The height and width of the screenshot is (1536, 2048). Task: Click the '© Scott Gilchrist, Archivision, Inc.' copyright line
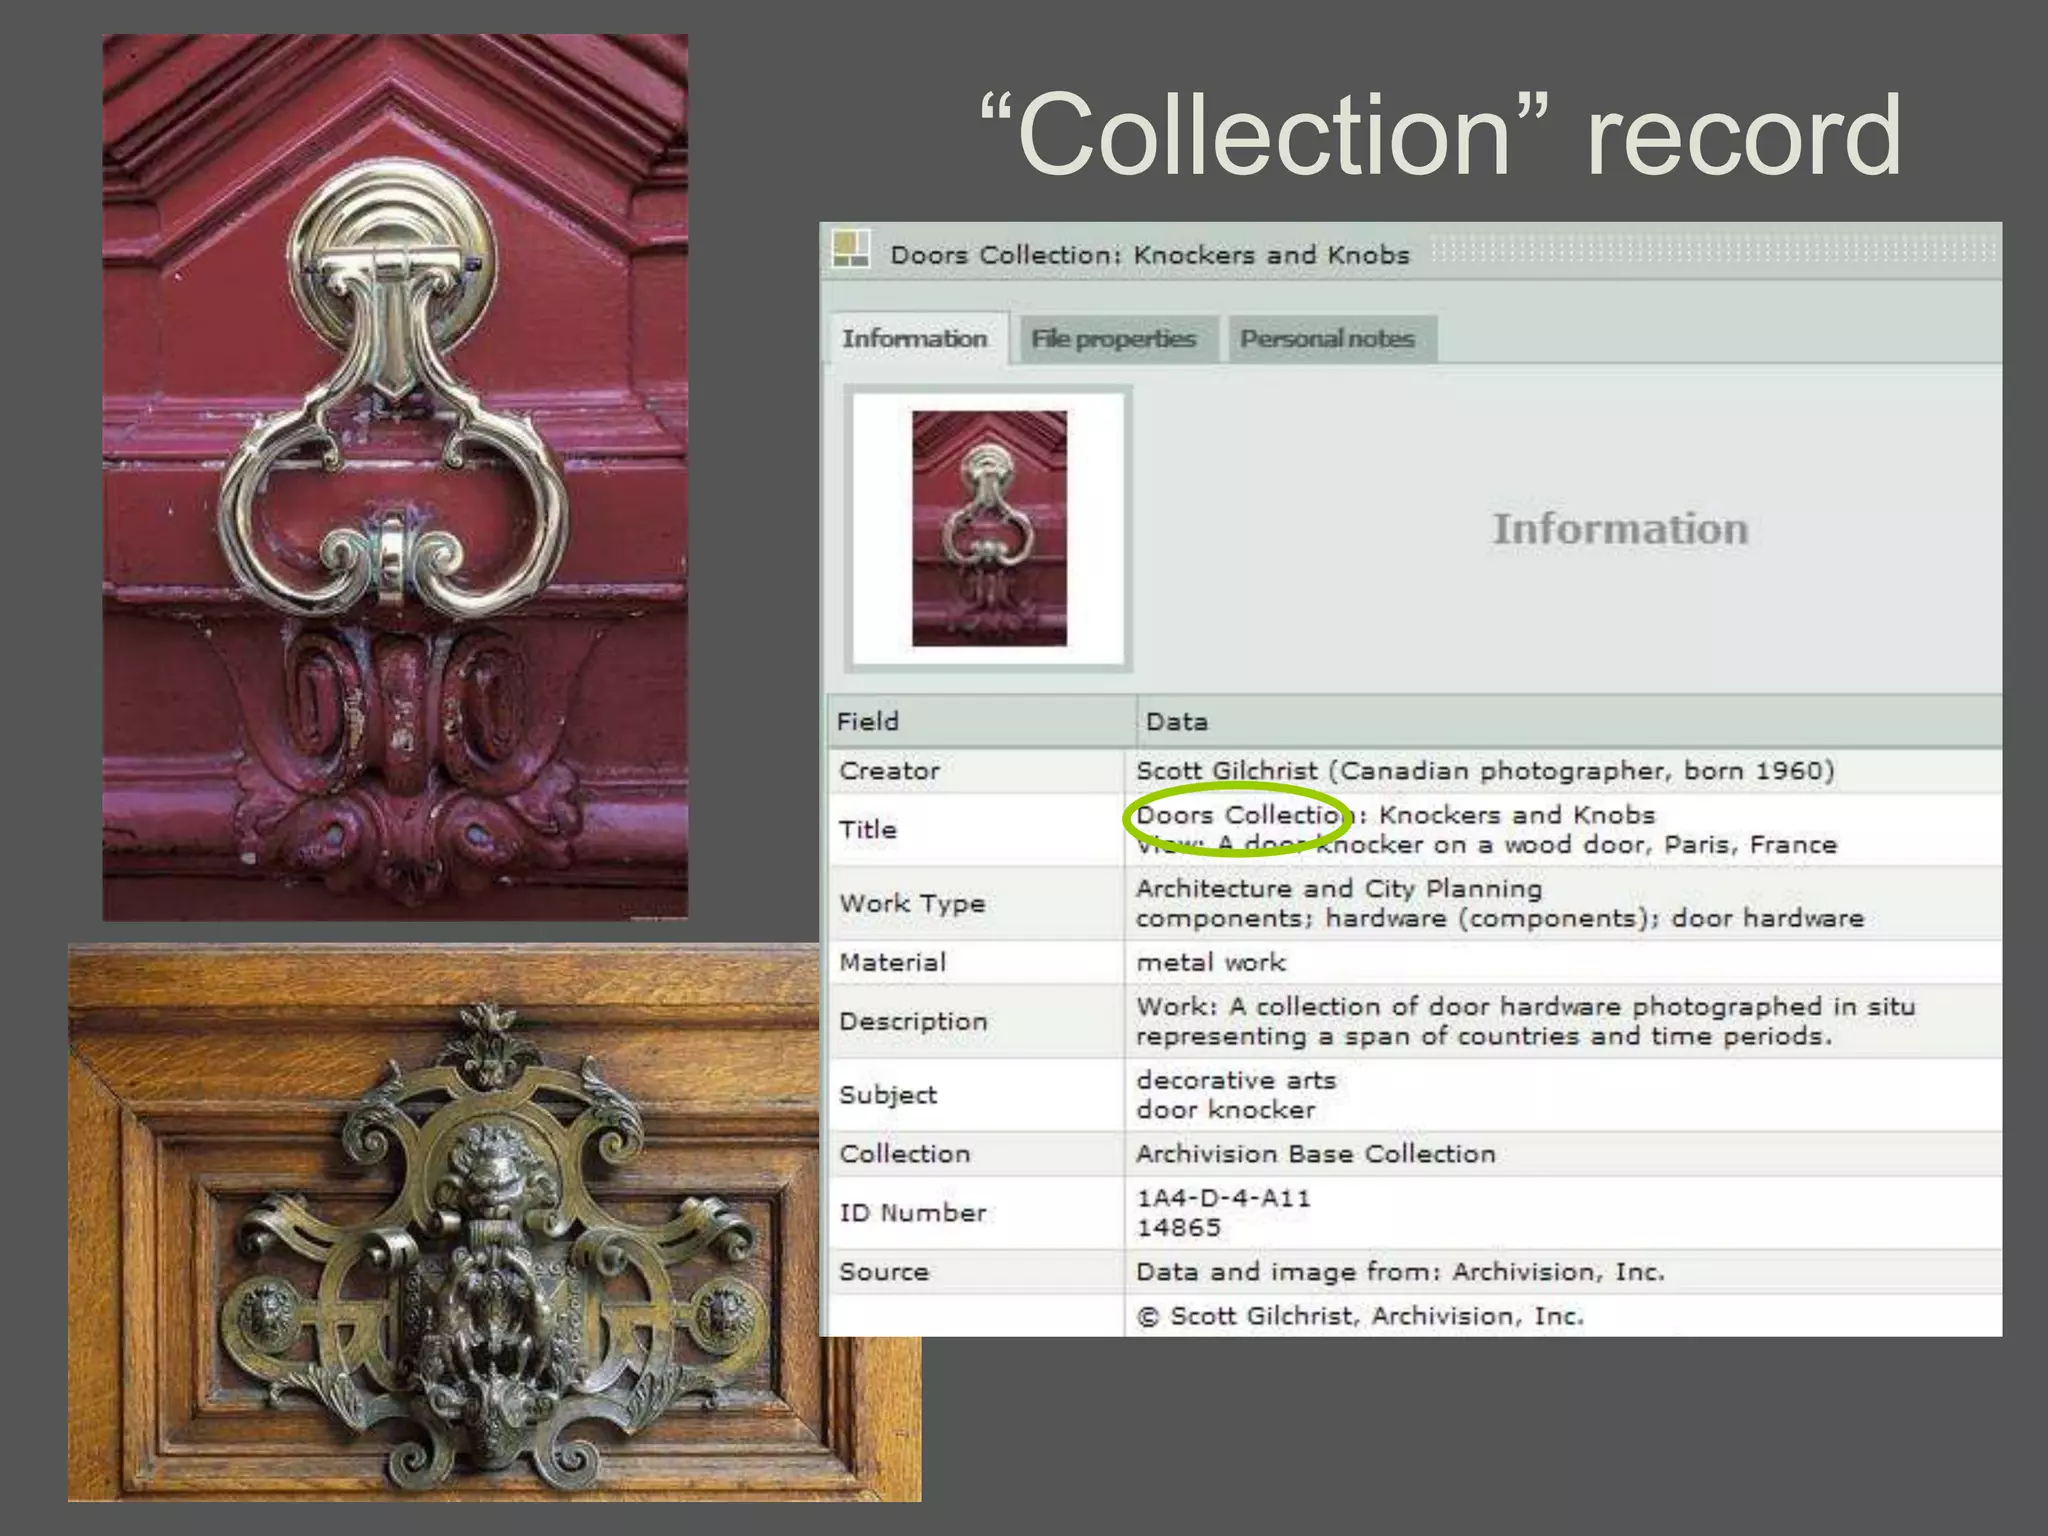pyautogui.click(x=1361, y=1316)
